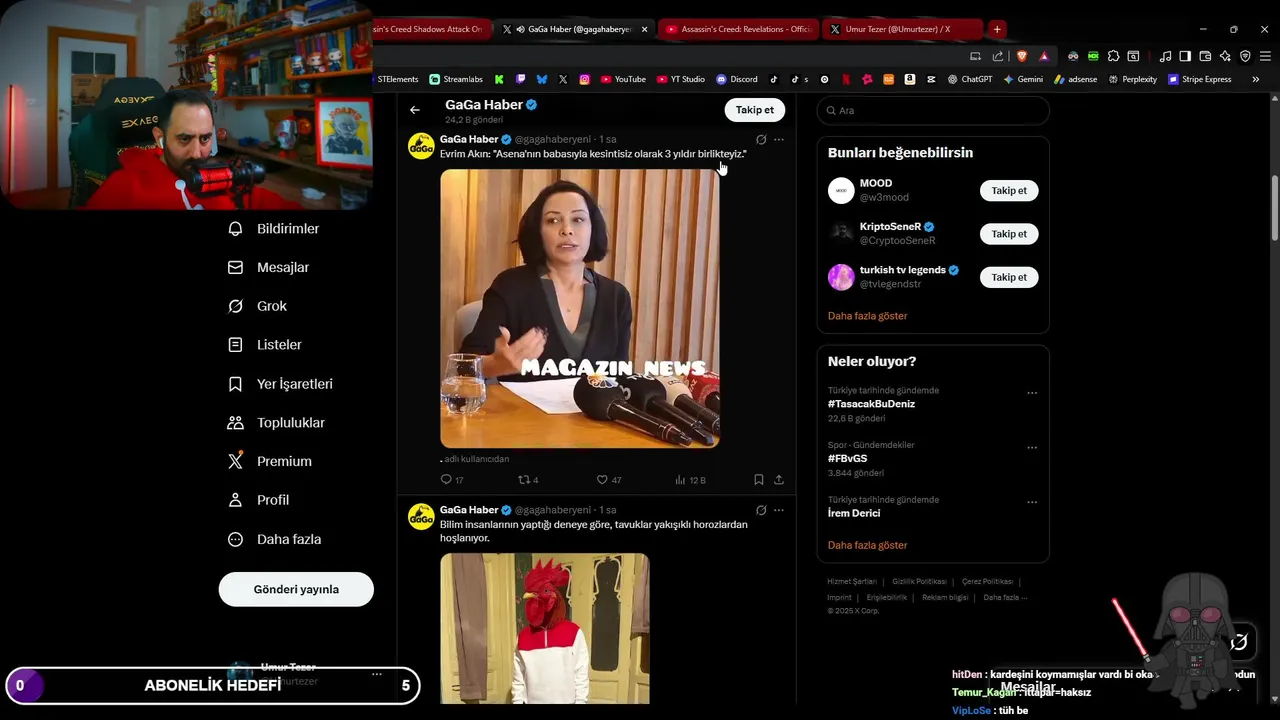Reply to the Evrim Akın post

pos(452,480)
